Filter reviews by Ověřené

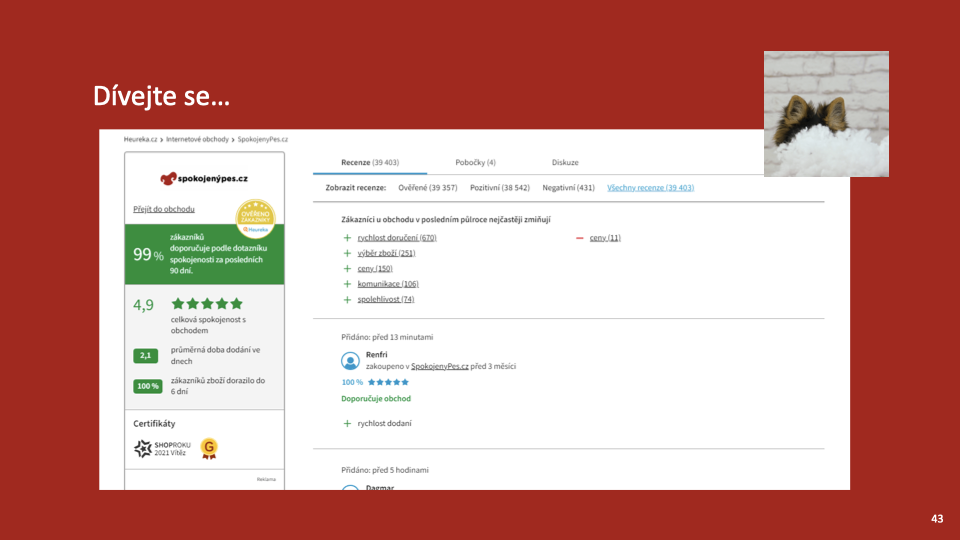point(427,188)
